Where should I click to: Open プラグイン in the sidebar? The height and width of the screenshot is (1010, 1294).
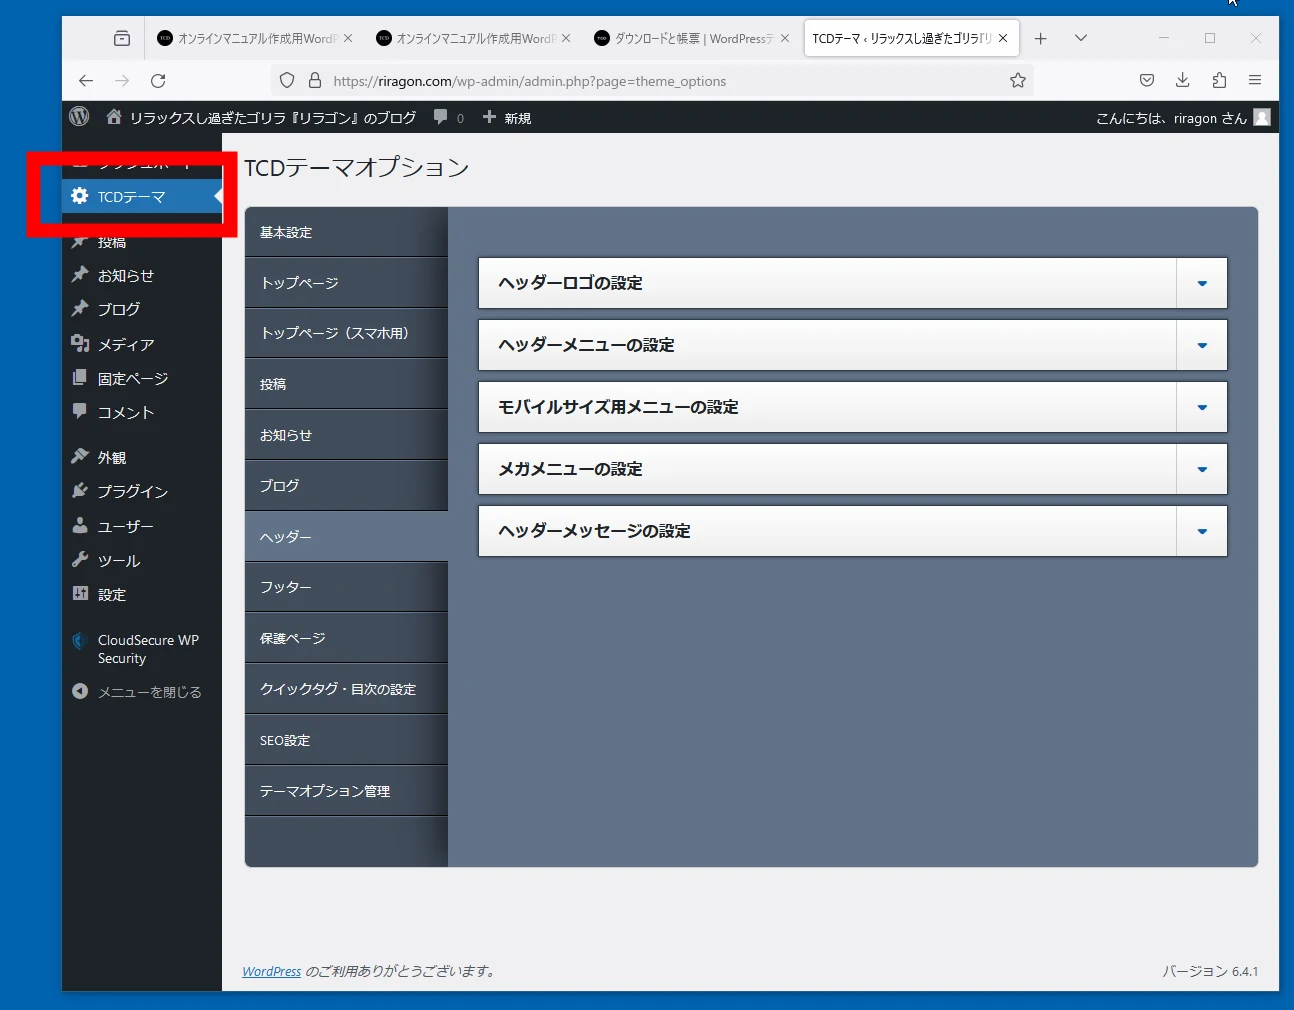point(132,491)
